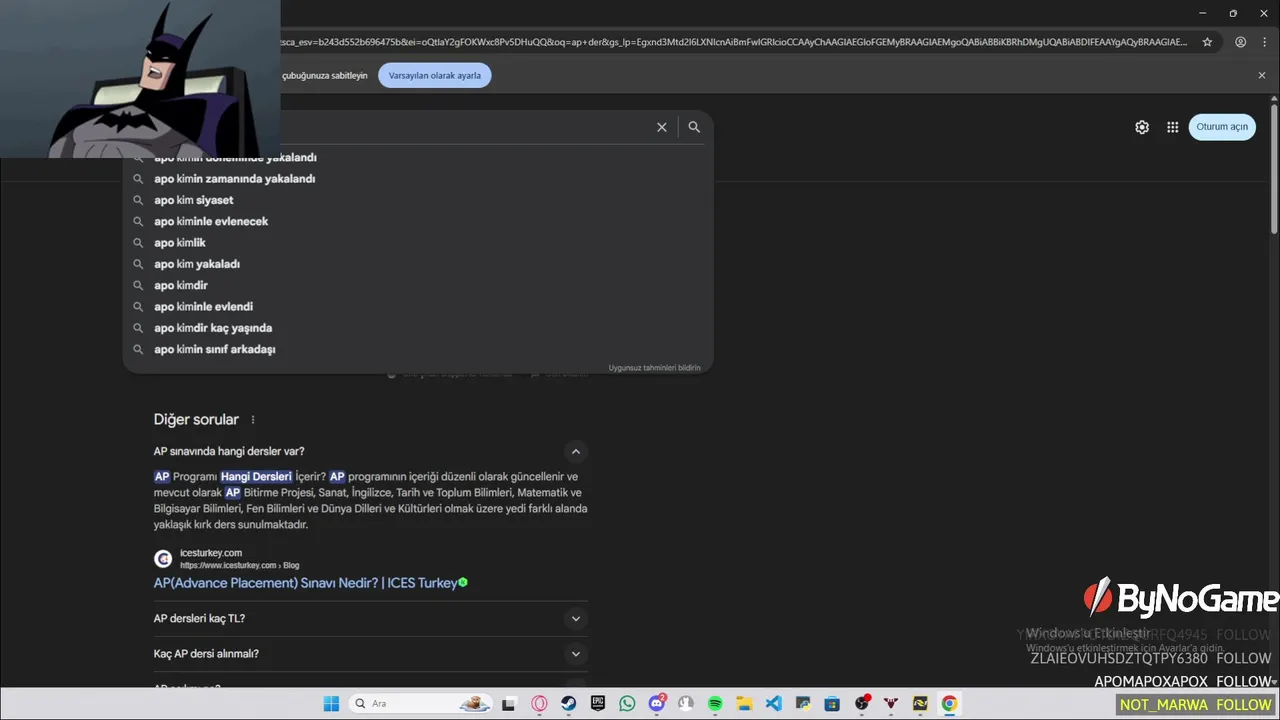Click the Chrome address bar URL

pyautogui.click(x=735, y=42)
